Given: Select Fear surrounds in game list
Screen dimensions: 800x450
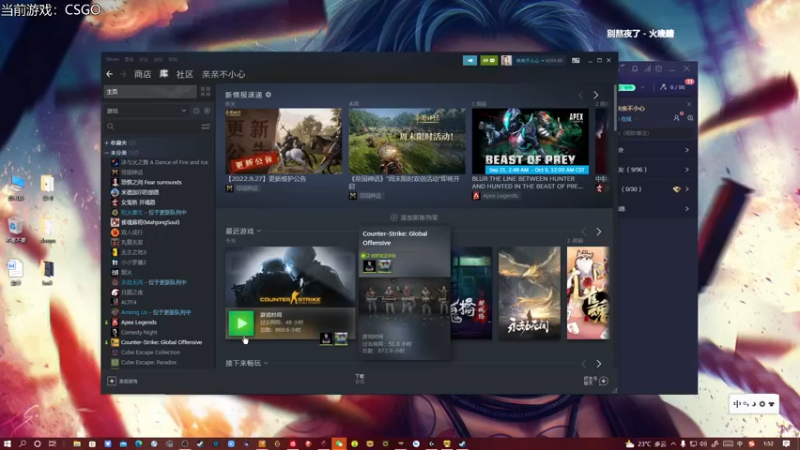Looking at the screenshot, I should (x=146, y=182).
